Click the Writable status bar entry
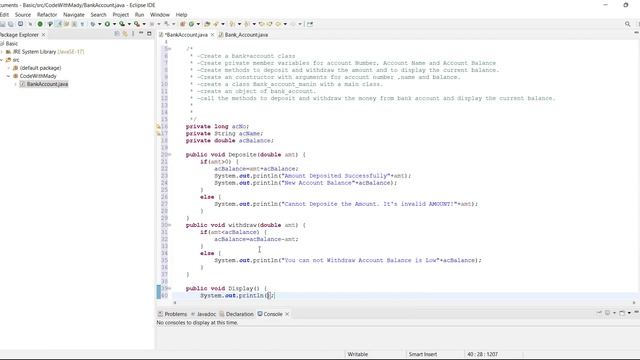 point(358,354)
